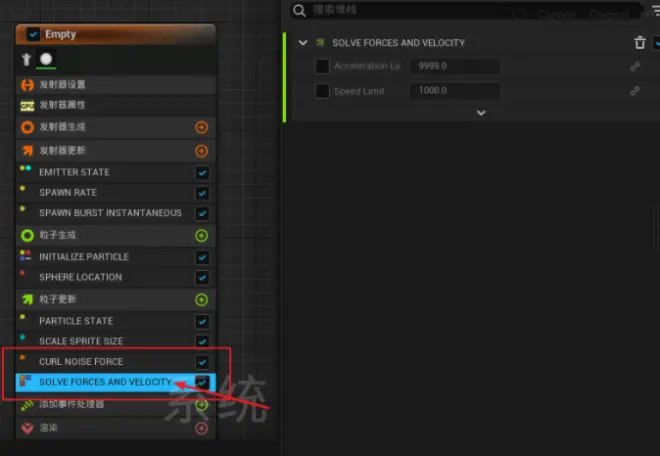Screen dimensions: 660x456
Task: Expand advanced options chevron below Speed Limit
Action: tap(481, 113)
